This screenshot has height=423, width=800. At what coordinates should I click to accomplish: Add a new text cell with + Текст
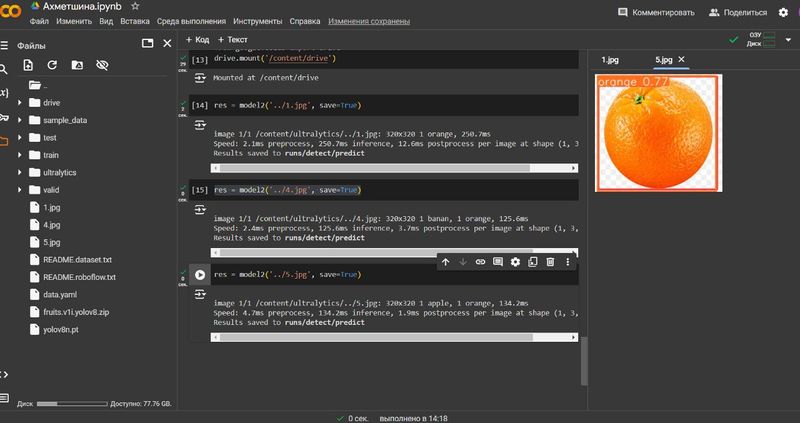[233, 39]
